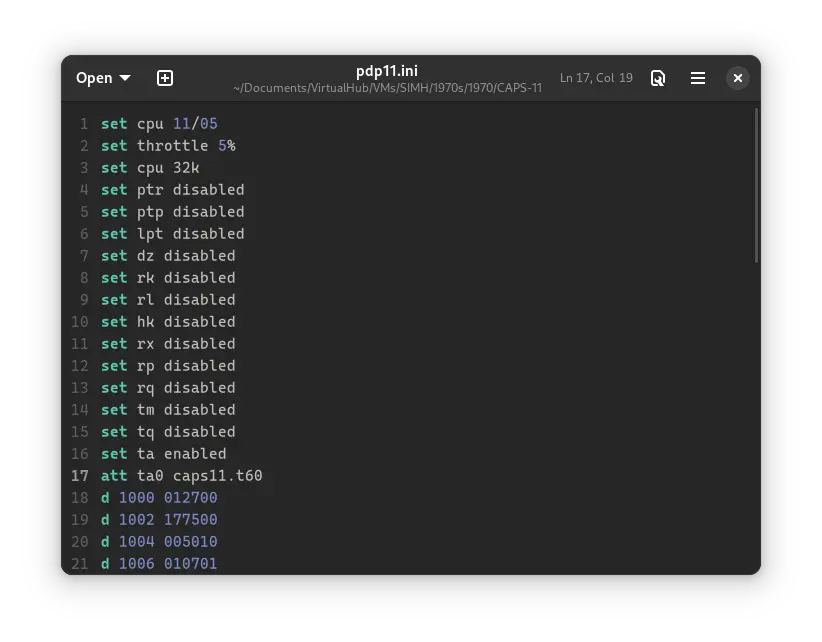Place cursor on 'set cpu 11/05' line

159,124
